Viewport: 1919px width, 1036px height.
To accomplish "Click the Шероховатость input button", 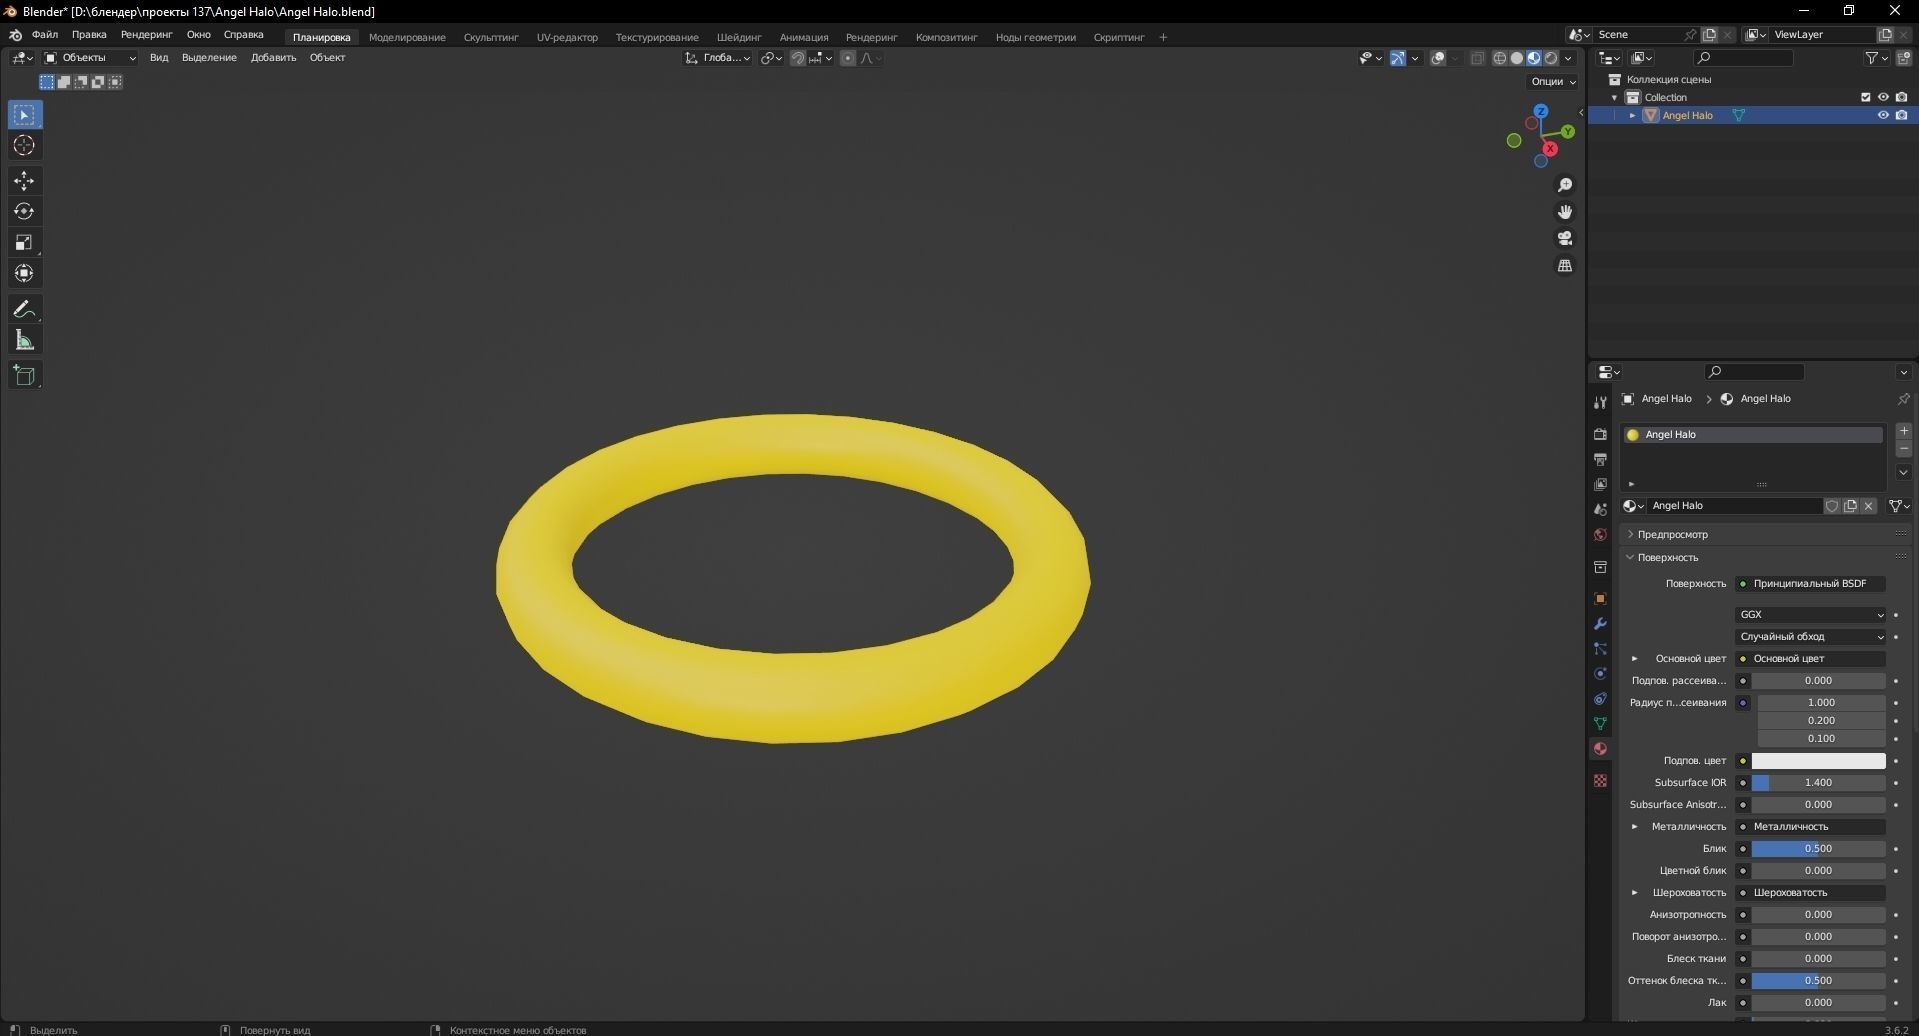I will [x=1811, y=893].
